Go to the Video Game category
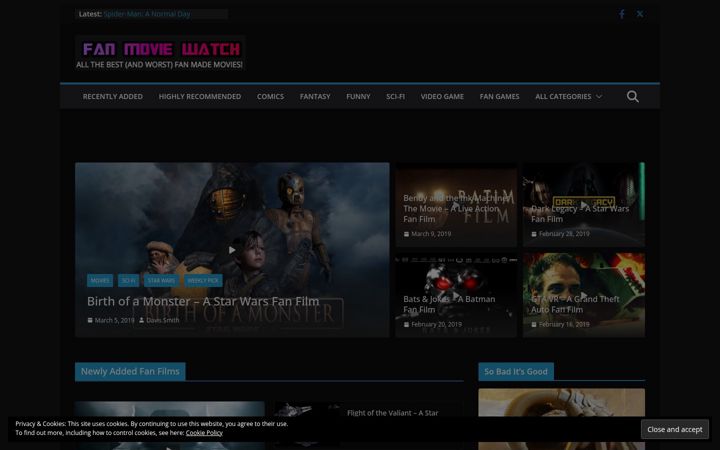This screenshot has height=450, width=720. tap(442, 96)
